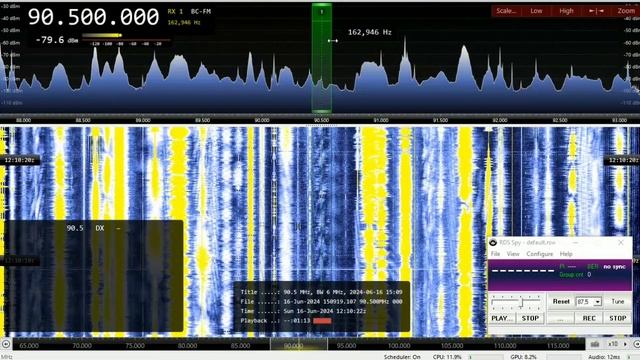Click the band icon beside the x10 label
This screenshot has height=360, width=640.
(595, 344)
